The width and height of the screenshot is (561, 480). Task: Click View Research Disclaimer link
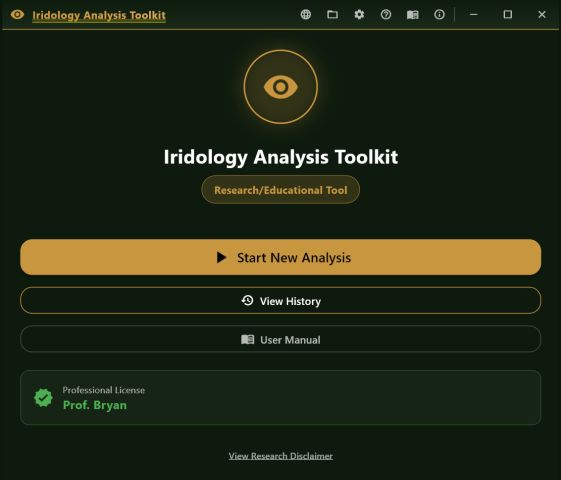click(281, 456)
